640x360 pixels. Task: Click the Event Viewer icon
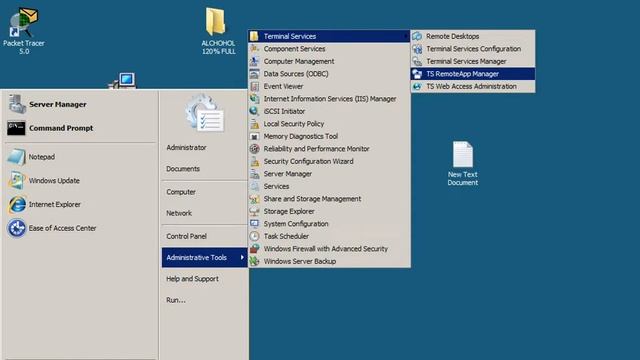(x=254, y=86)
